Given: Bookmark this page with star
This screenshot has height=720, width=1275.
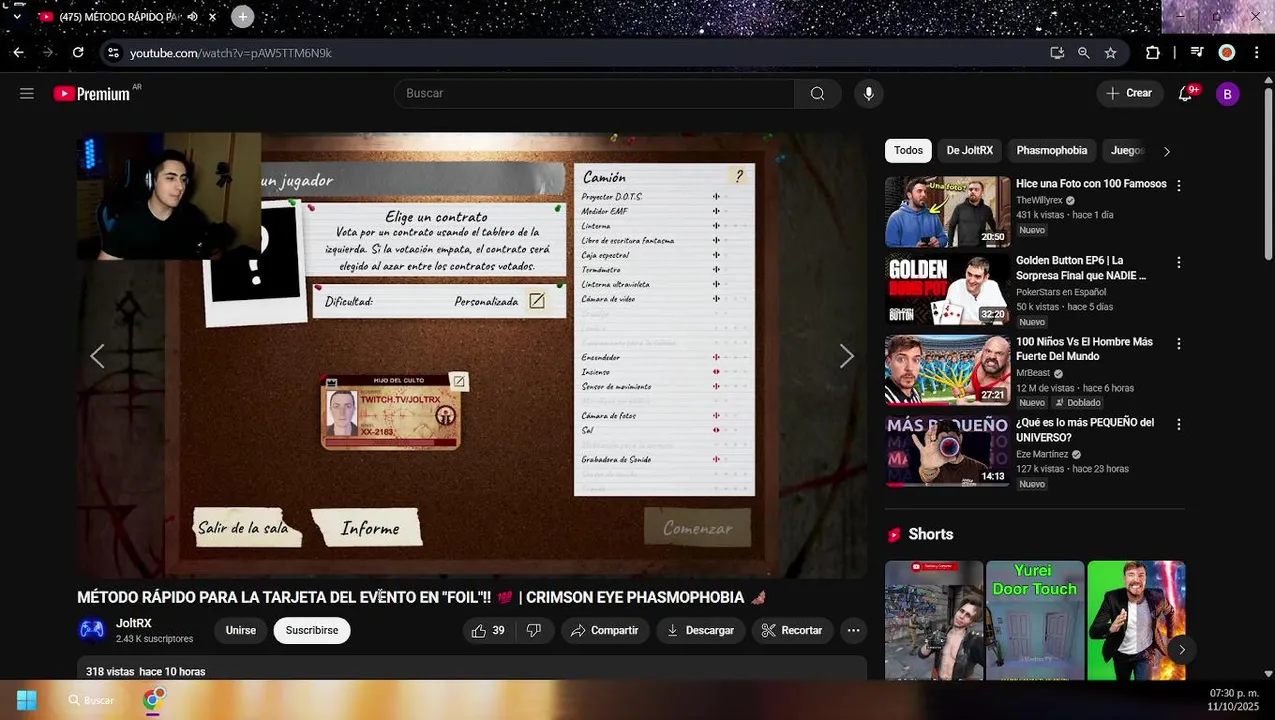Looking at the screenshot, I should [1110, 53].
